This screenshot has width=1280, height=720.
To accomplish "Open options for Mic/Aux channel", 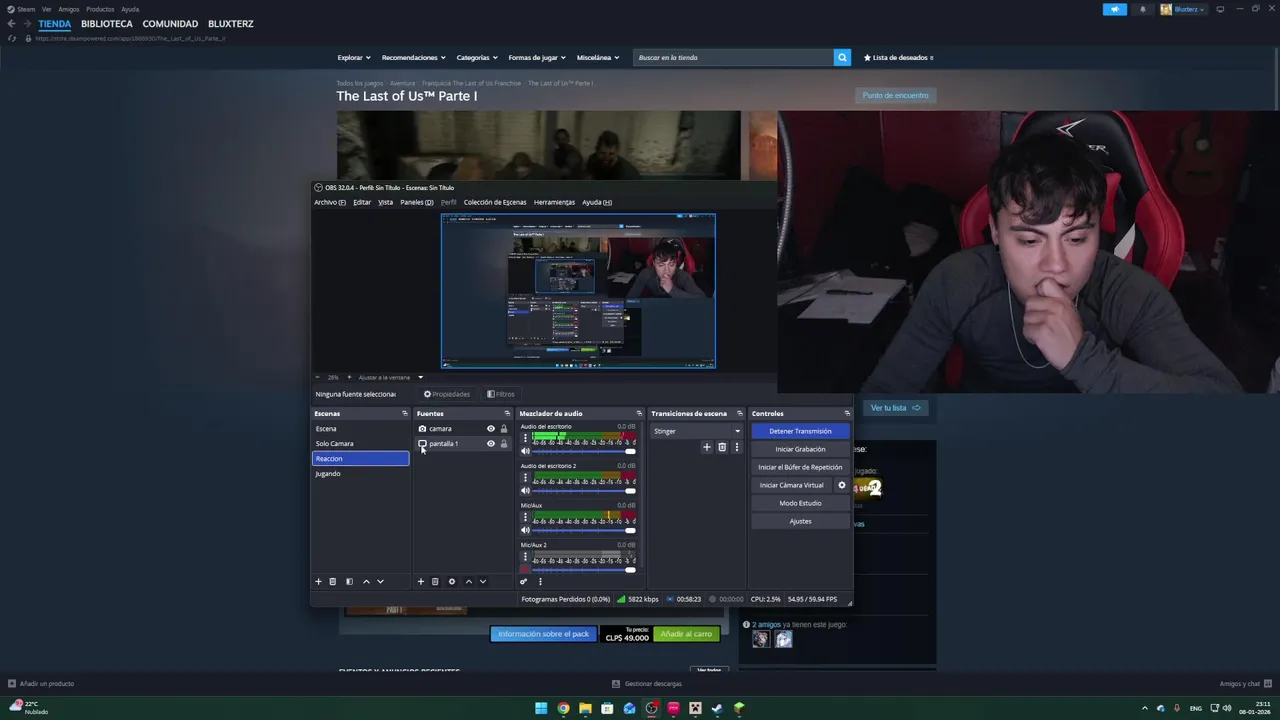I will tap(525, 517).
